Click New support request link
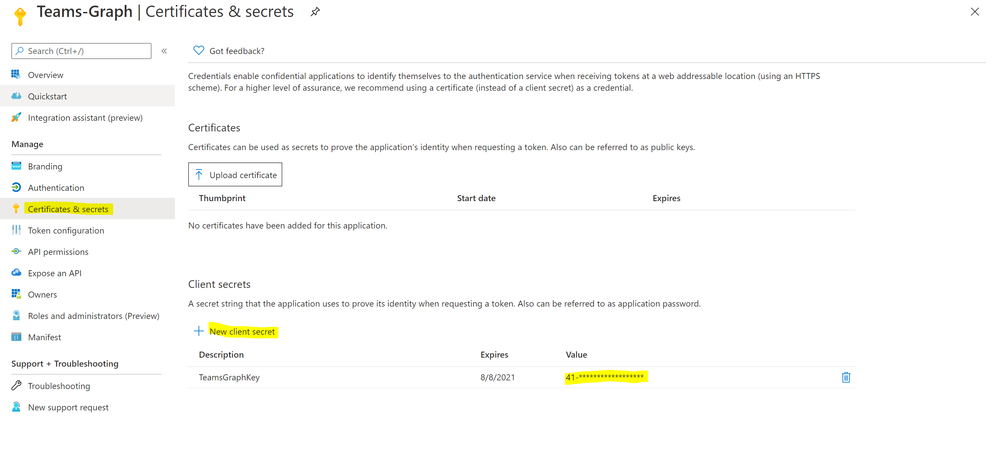 68,408
